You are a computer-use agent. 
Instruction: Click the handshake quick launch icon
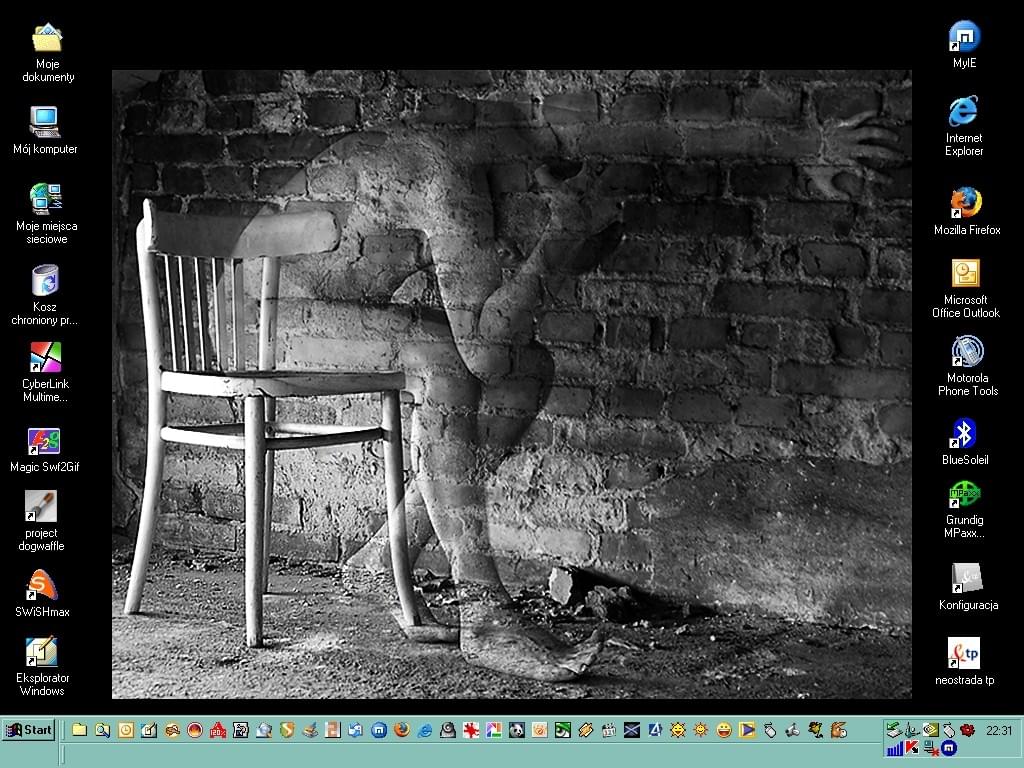point(172,730)
